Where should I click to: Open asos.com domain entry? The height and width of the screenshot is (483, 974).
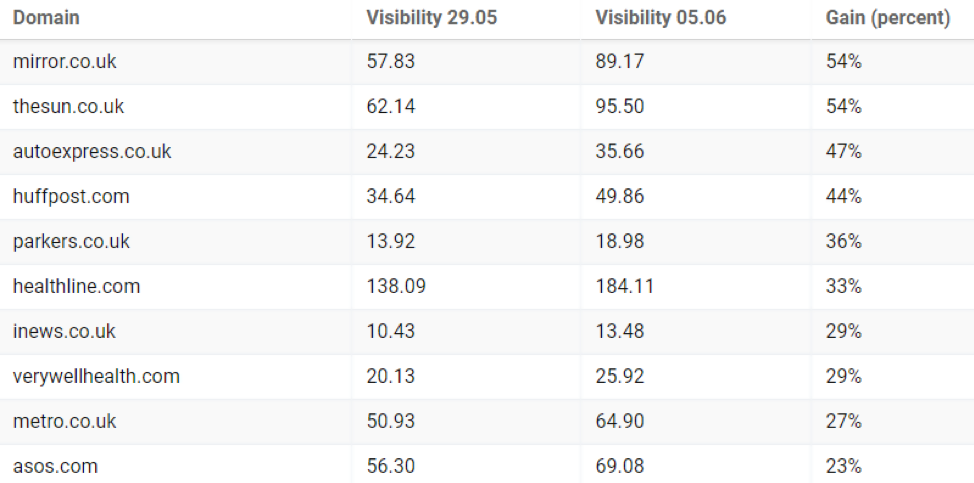pos(55,466)
